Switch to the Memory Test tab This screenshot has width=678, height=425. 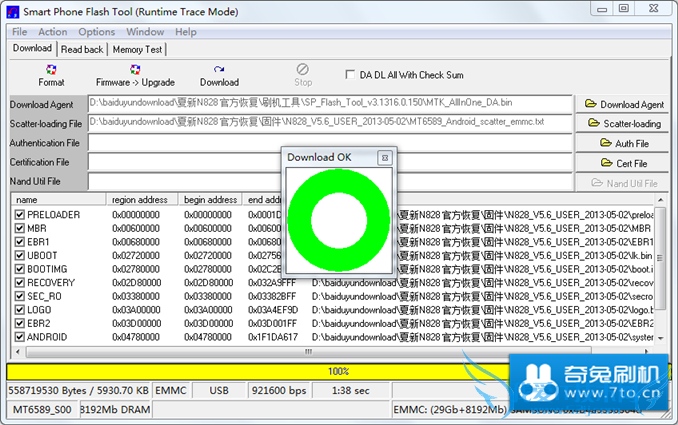[x=138, y=49]
